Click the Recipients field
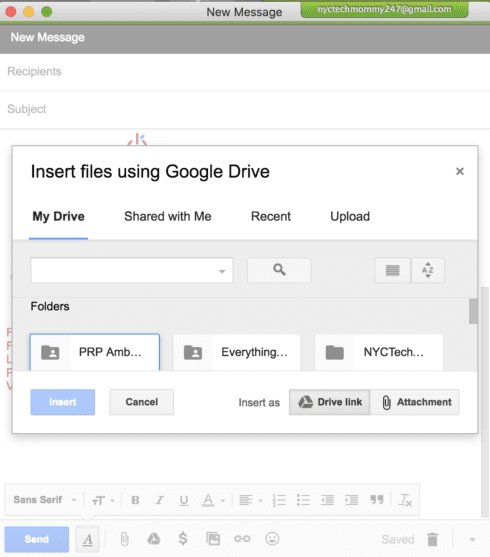This screenshot has width=490, height=557. coord(245,72)
